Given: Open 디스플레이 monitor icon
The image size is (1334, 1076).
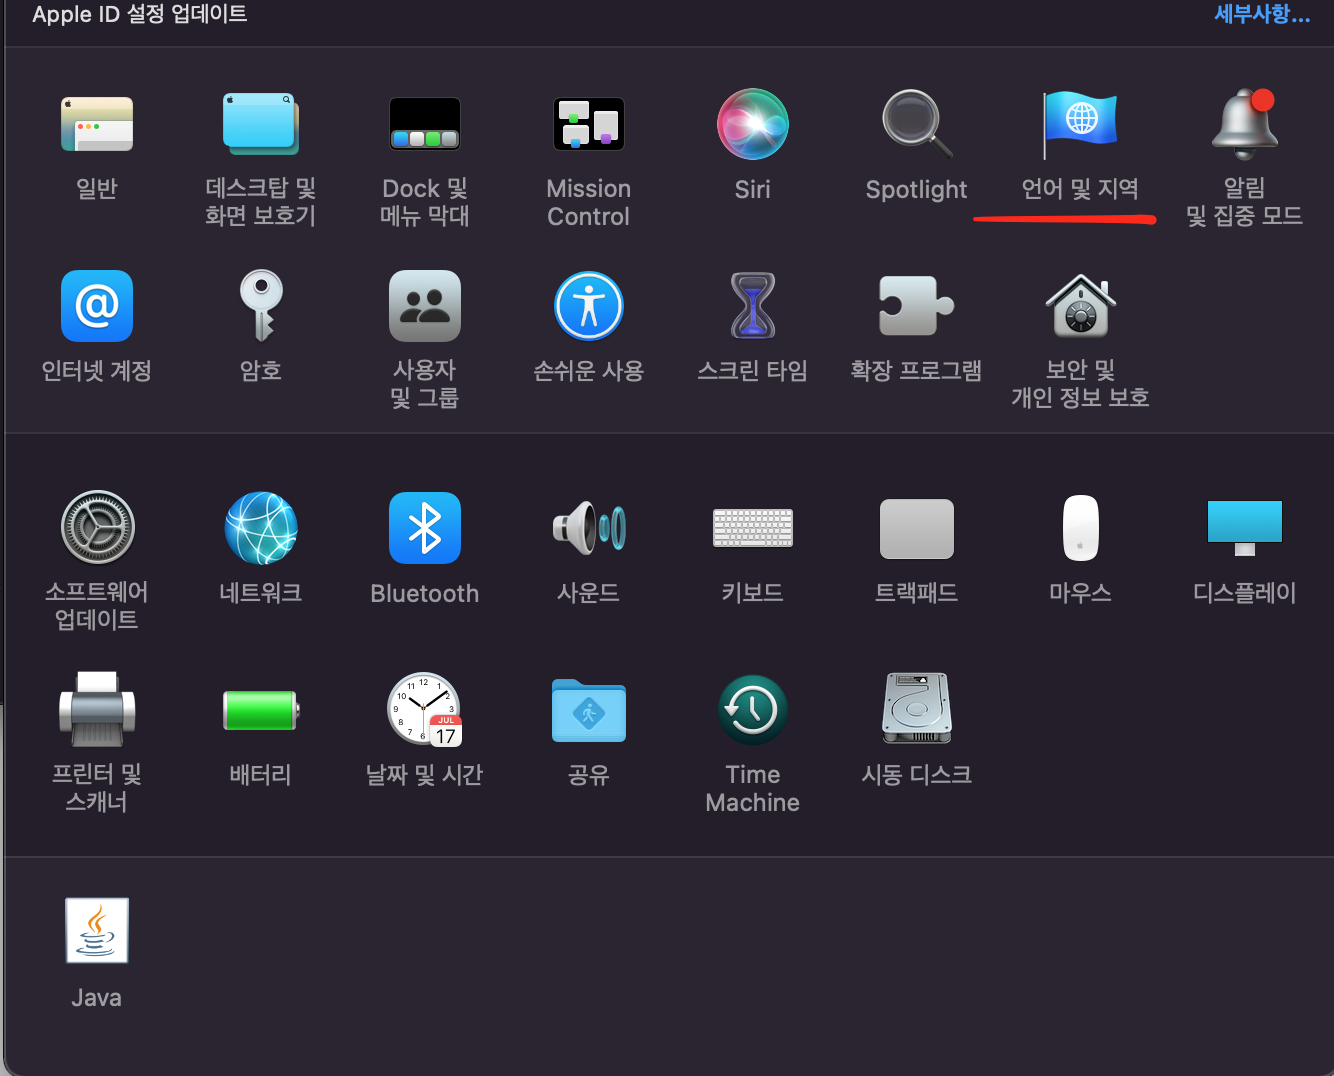Looking at the screenshot, I should click(x=1245, y=528).
